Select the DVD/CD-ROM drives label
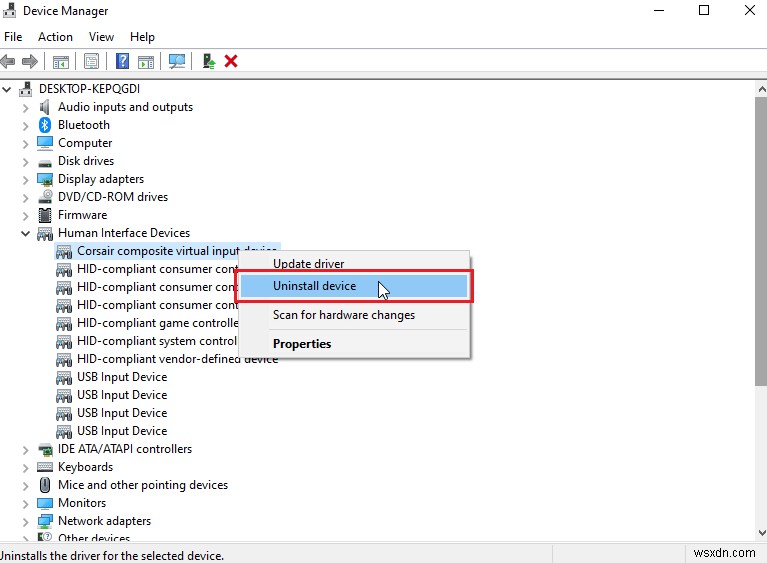The image size is (767, 563). pyautogui.click(x=113, y=197)
